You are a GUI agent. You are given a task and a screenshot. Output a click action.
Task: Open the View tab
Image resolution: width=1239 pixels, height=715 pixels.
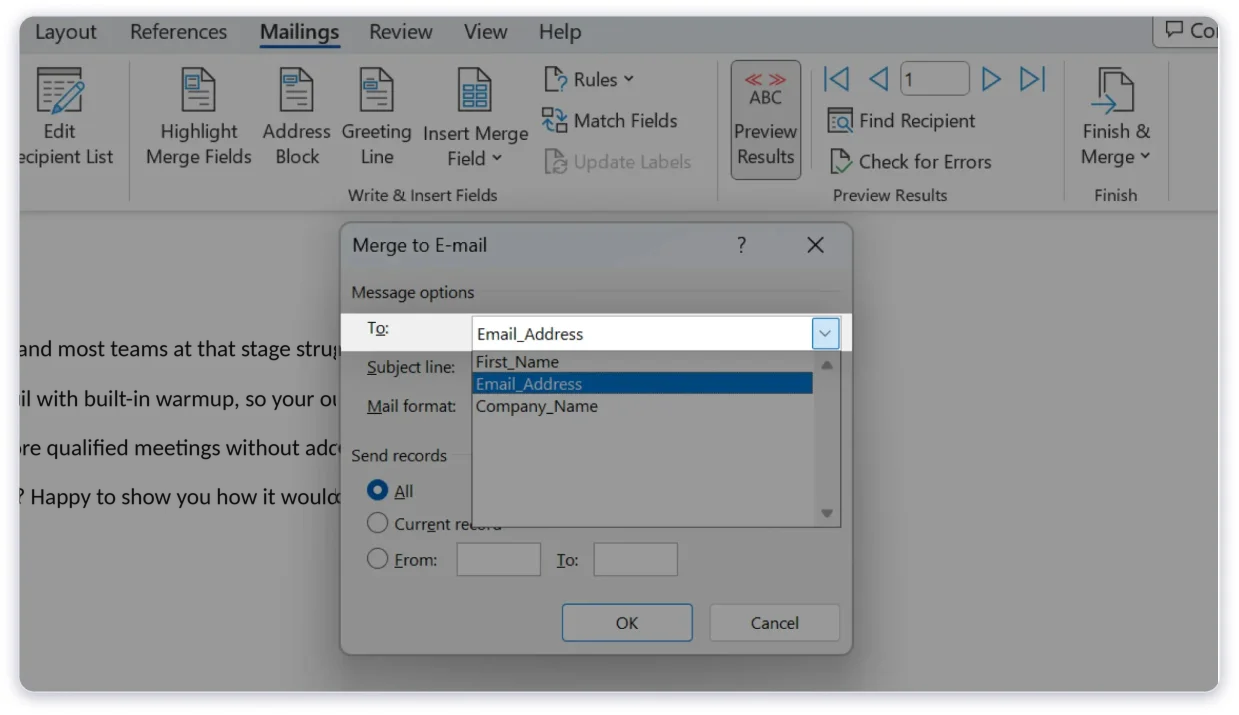485,32
